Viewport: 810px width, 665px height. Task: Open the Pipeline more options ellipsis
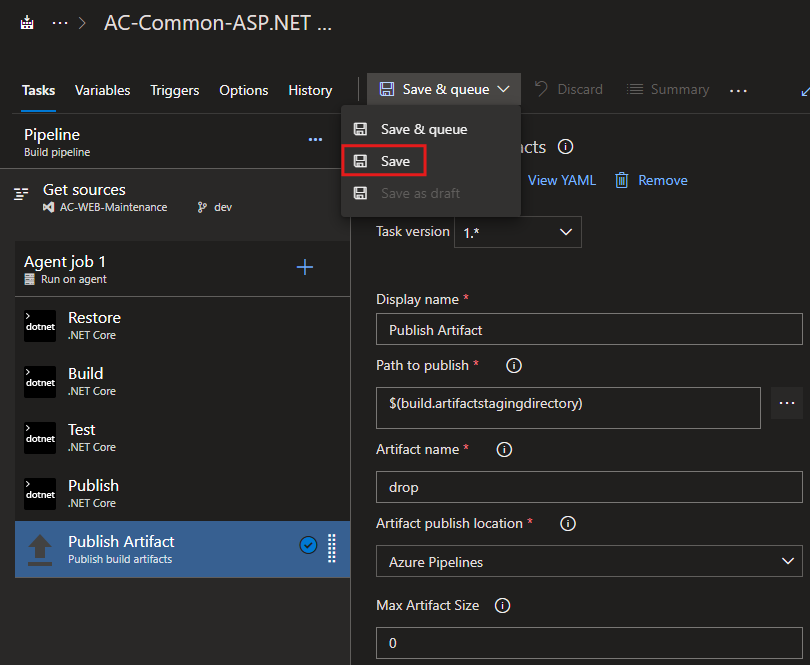tap(315, 140)
